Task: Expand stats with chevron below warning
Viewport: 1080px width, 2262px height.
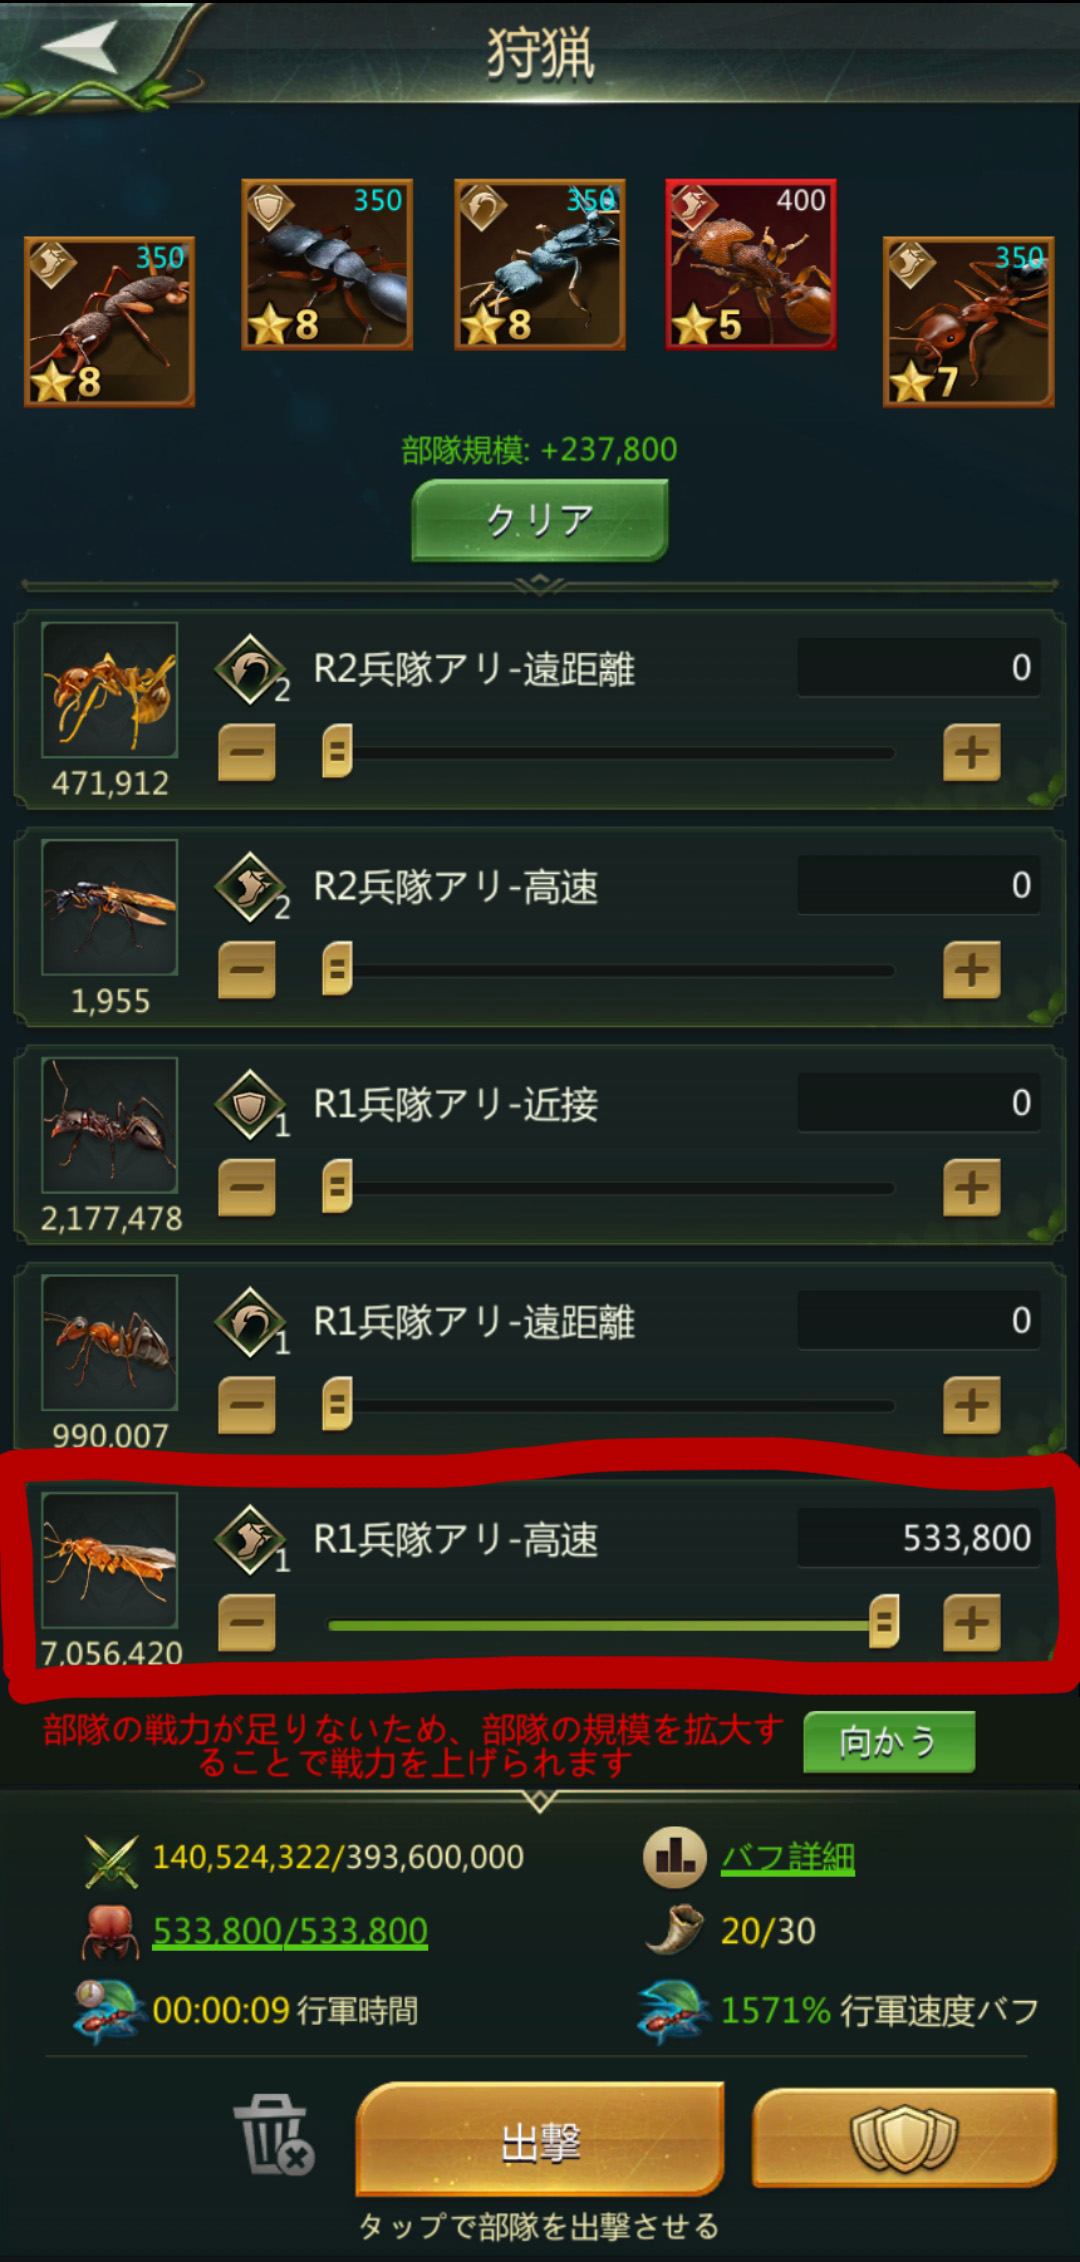Action: tap(540, 1801)
